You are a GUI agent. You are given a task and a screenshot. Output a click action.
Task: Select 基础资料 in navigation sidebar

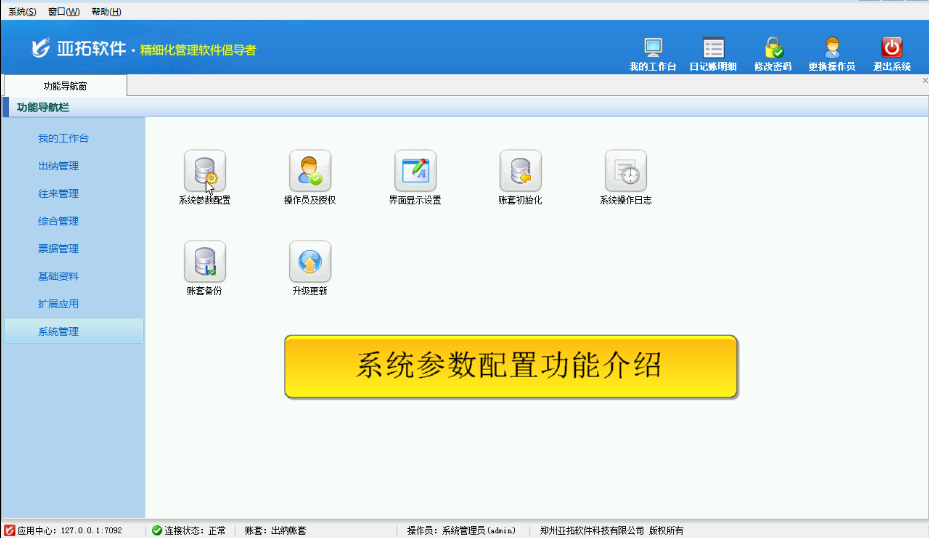click(x=58, y=276)
